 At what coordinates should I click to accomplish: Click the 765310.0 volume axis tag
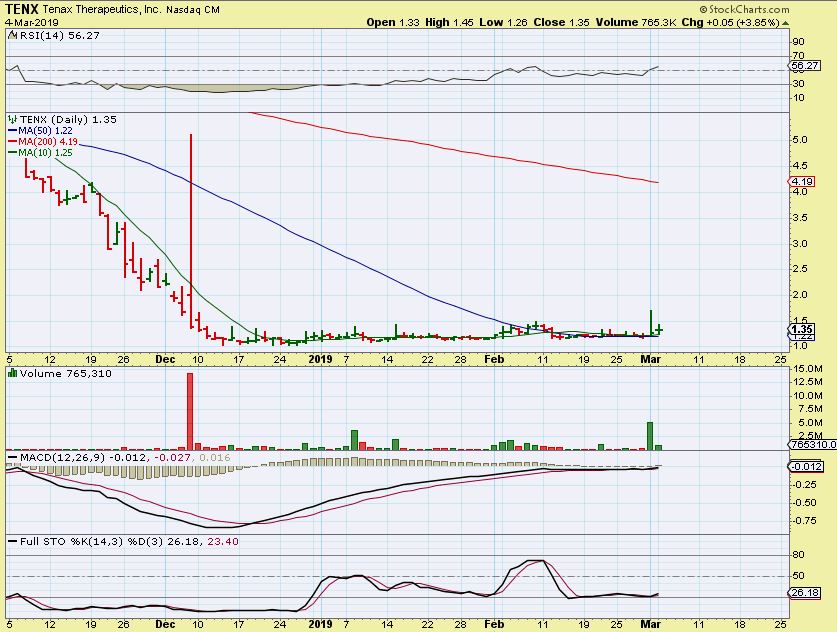[x=812, y=444]
